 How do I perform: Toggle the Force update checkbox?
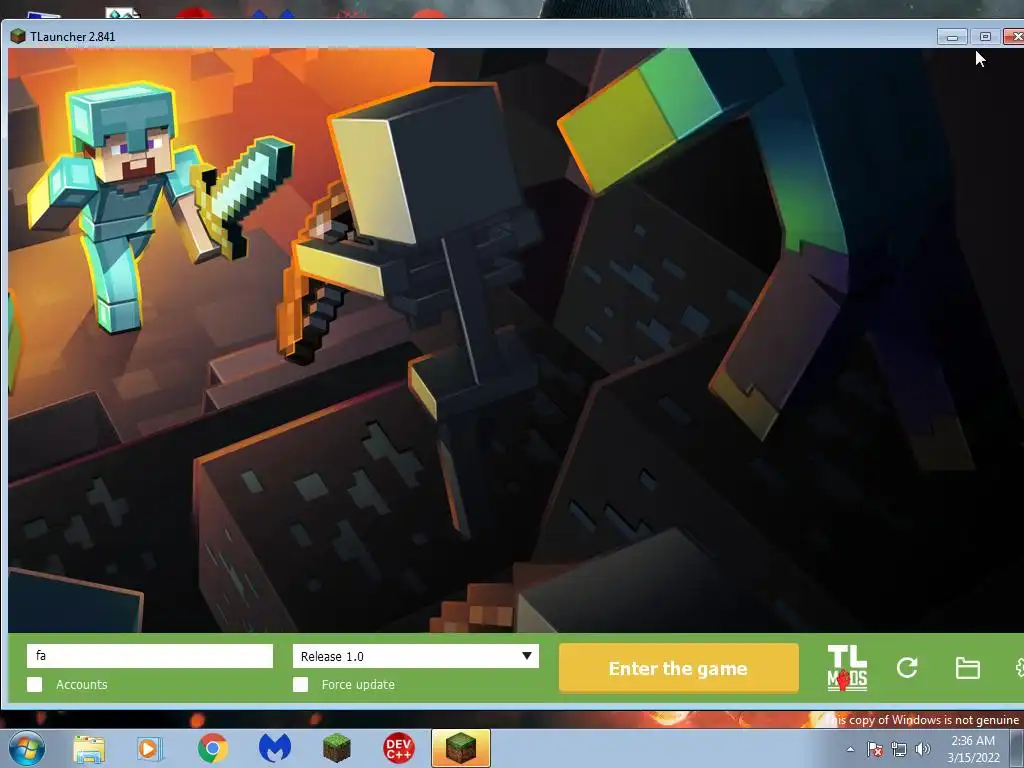[300, 684]
